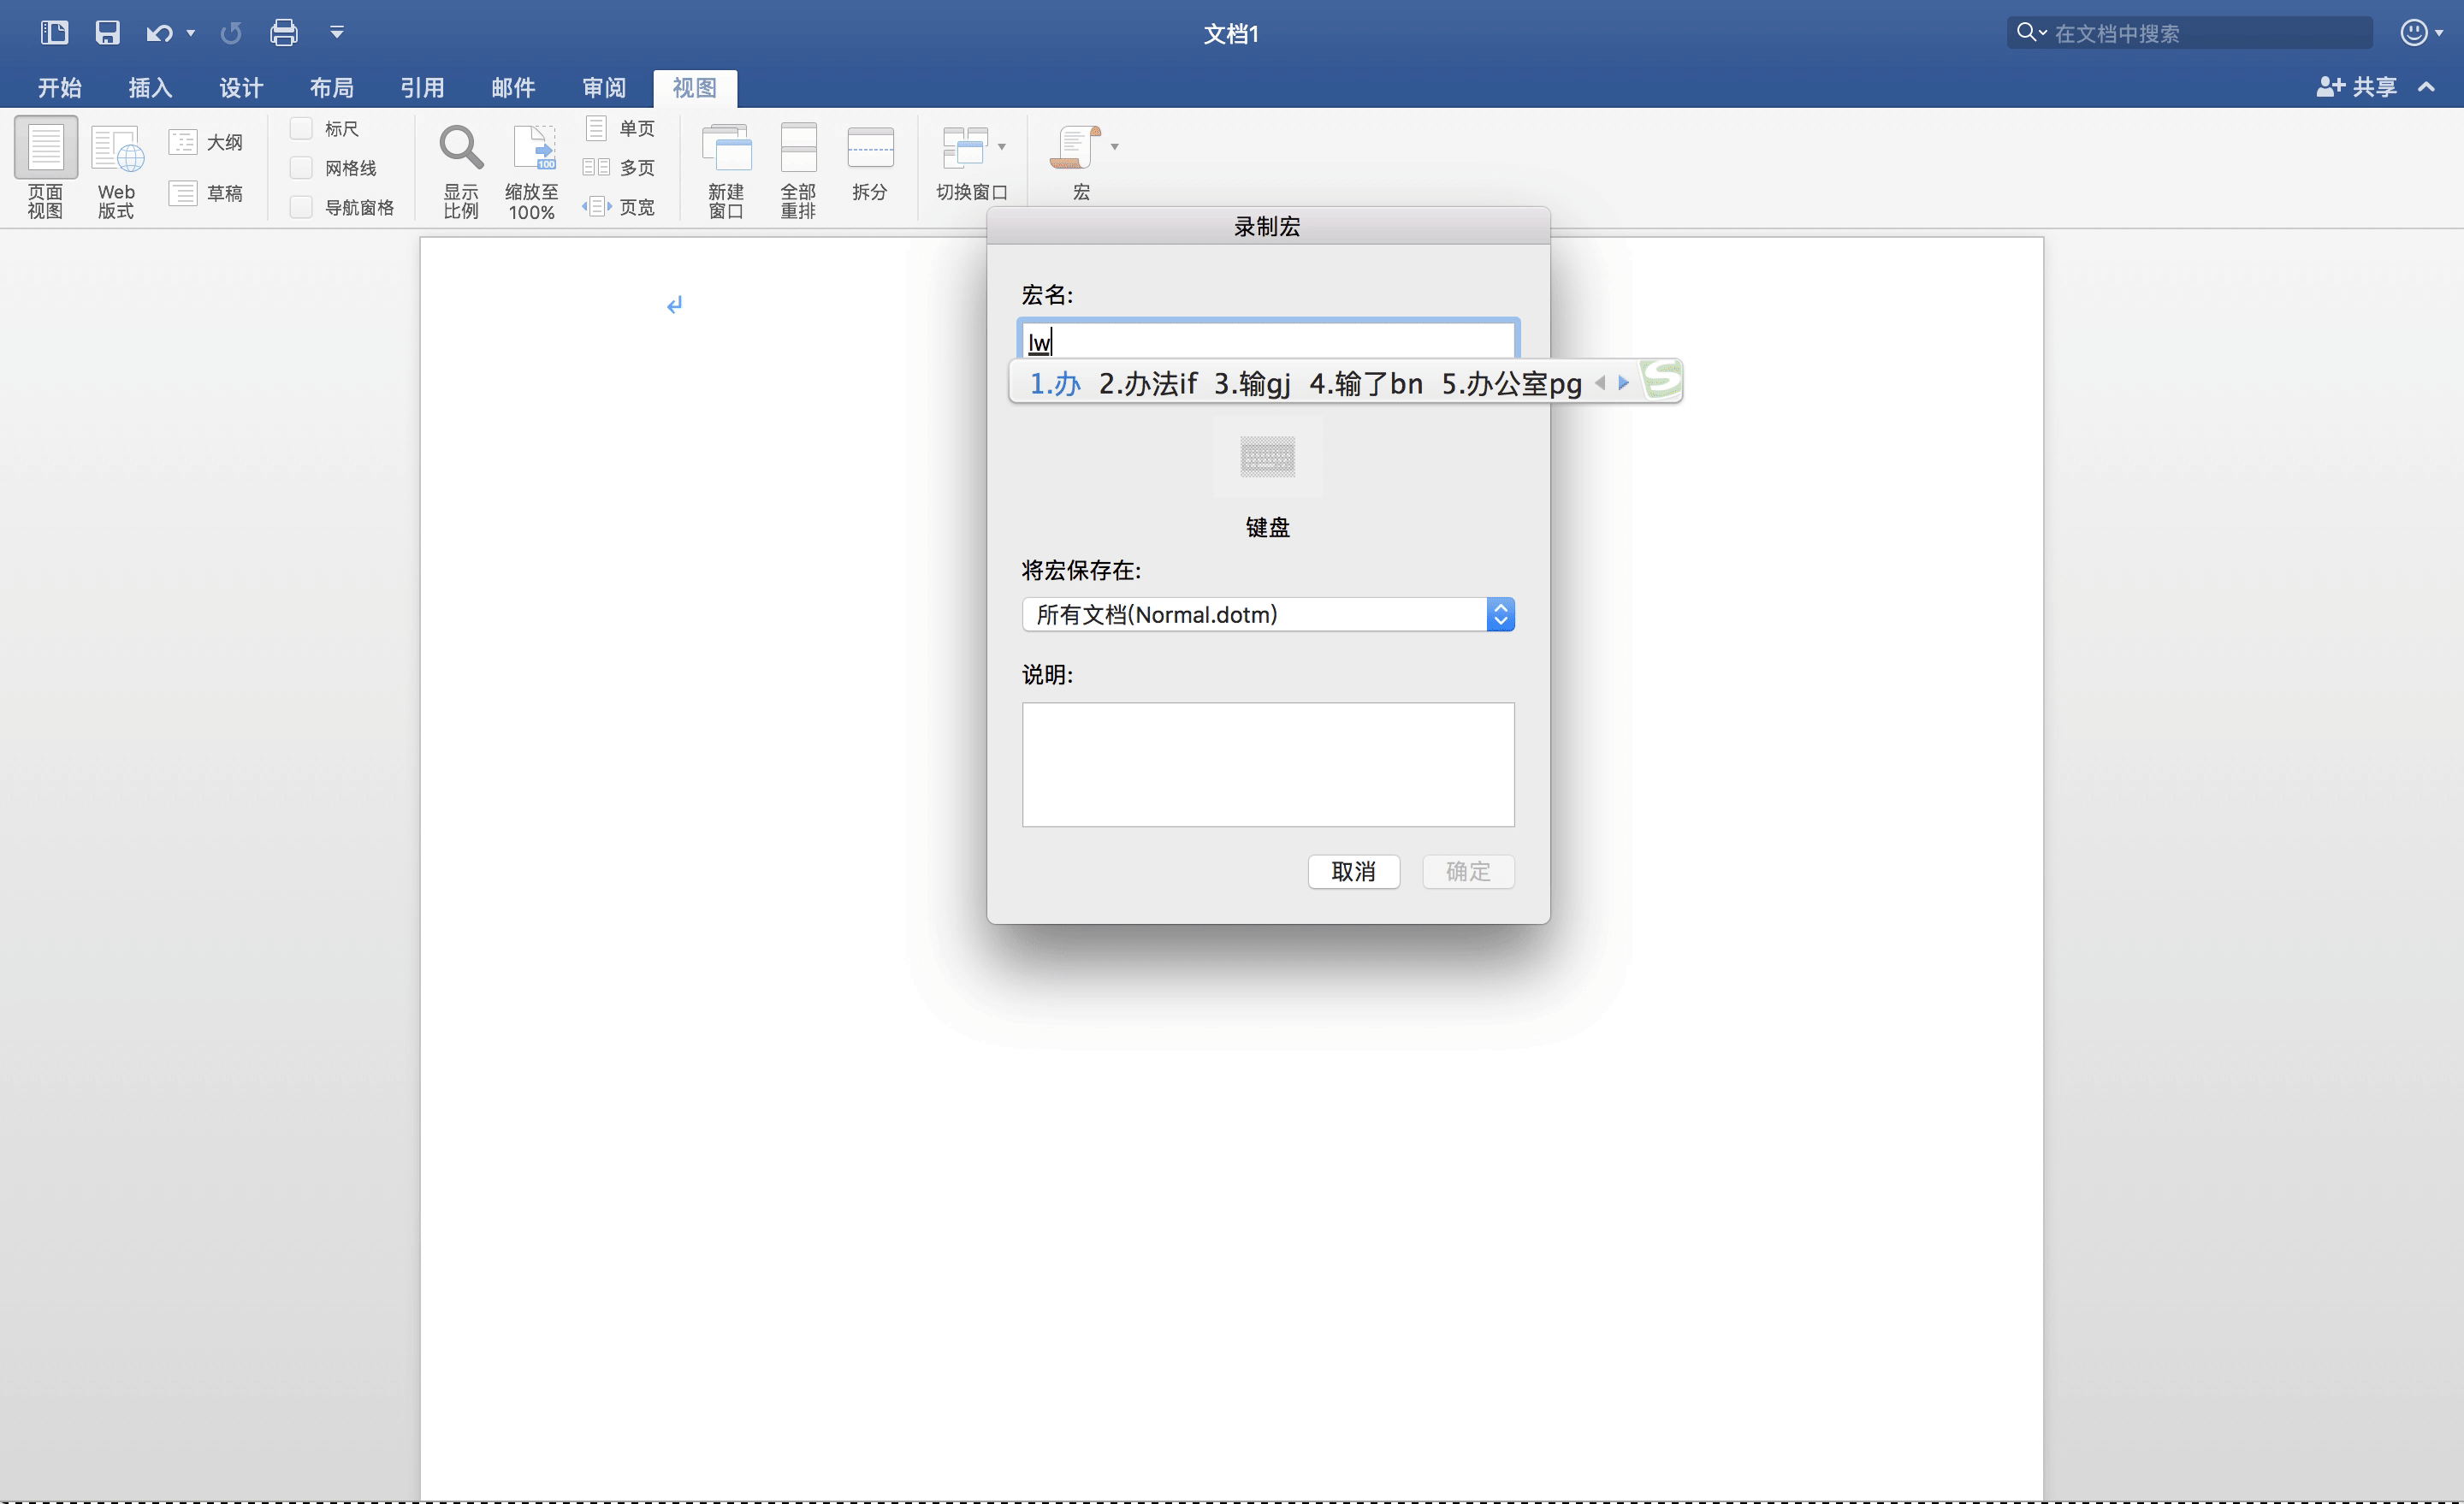Viewport: 2464px width, 1504px height.
Task: Click the Print icon
Action: point(284,33)
